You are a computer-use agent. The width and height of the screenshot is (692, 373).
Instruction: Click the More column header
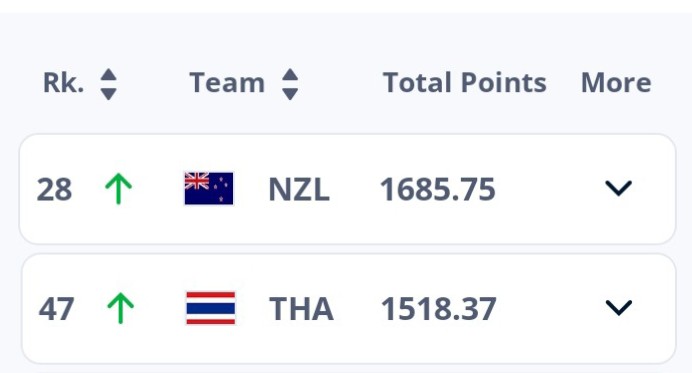tap(616, 83)
